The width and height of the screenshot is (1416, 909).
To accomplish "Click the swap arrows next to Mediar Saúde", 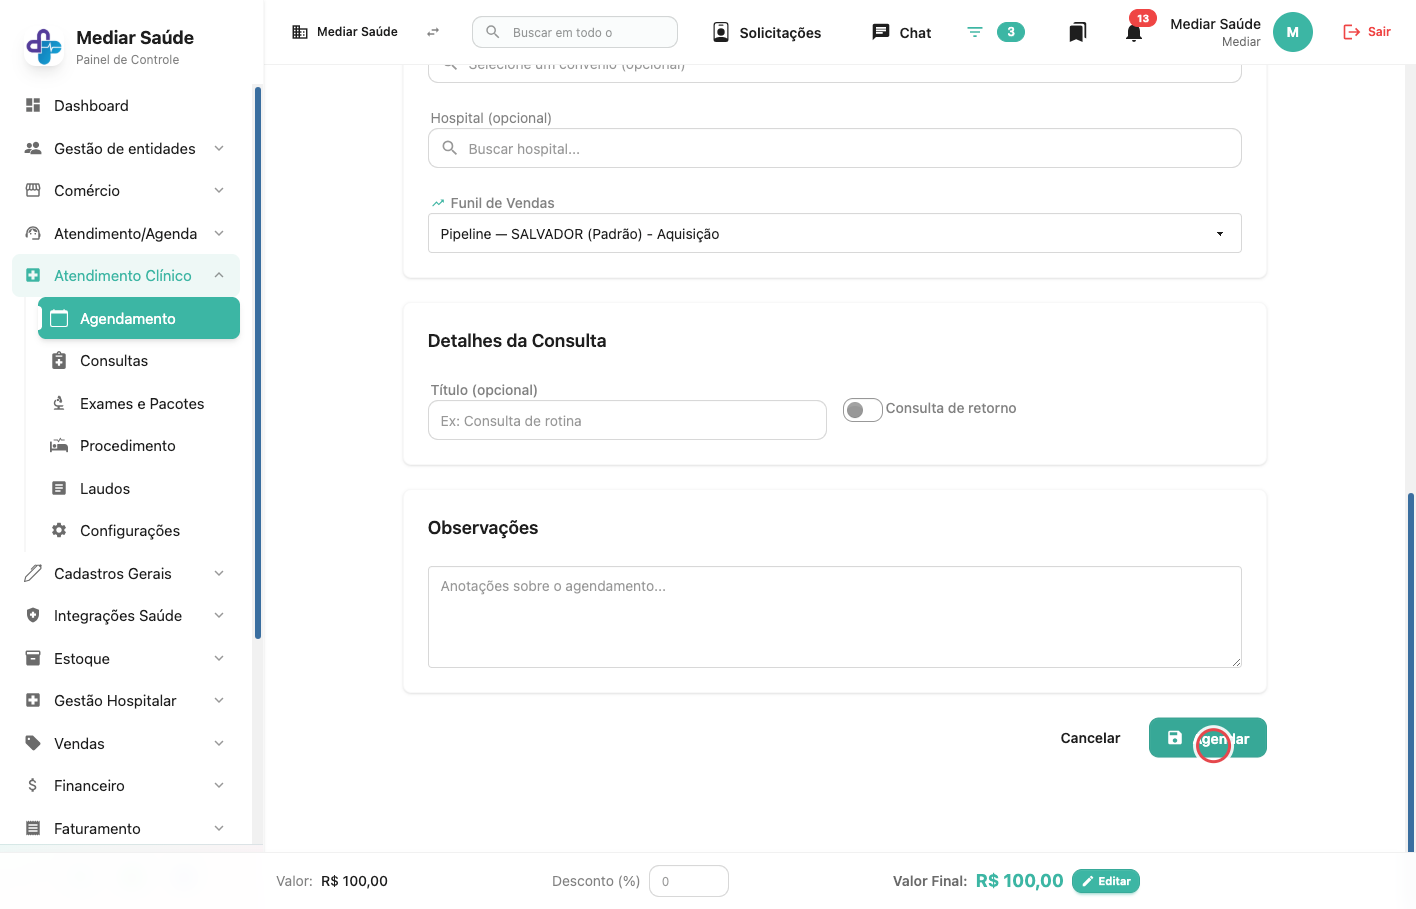I will [433, 32].
